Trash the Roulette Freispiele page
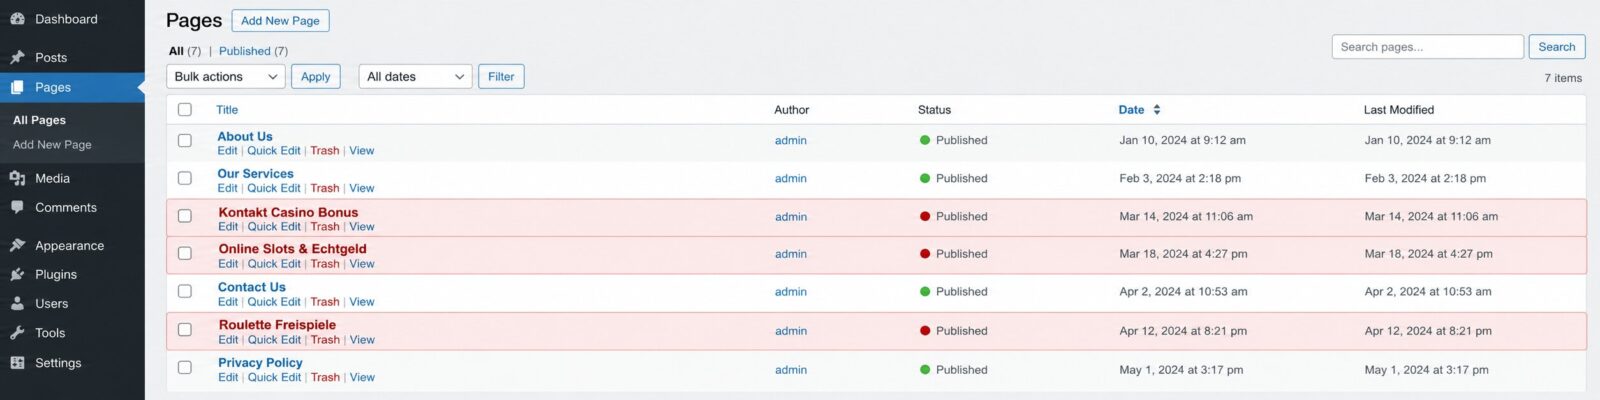1600x400 pixels. coord(325,340)
